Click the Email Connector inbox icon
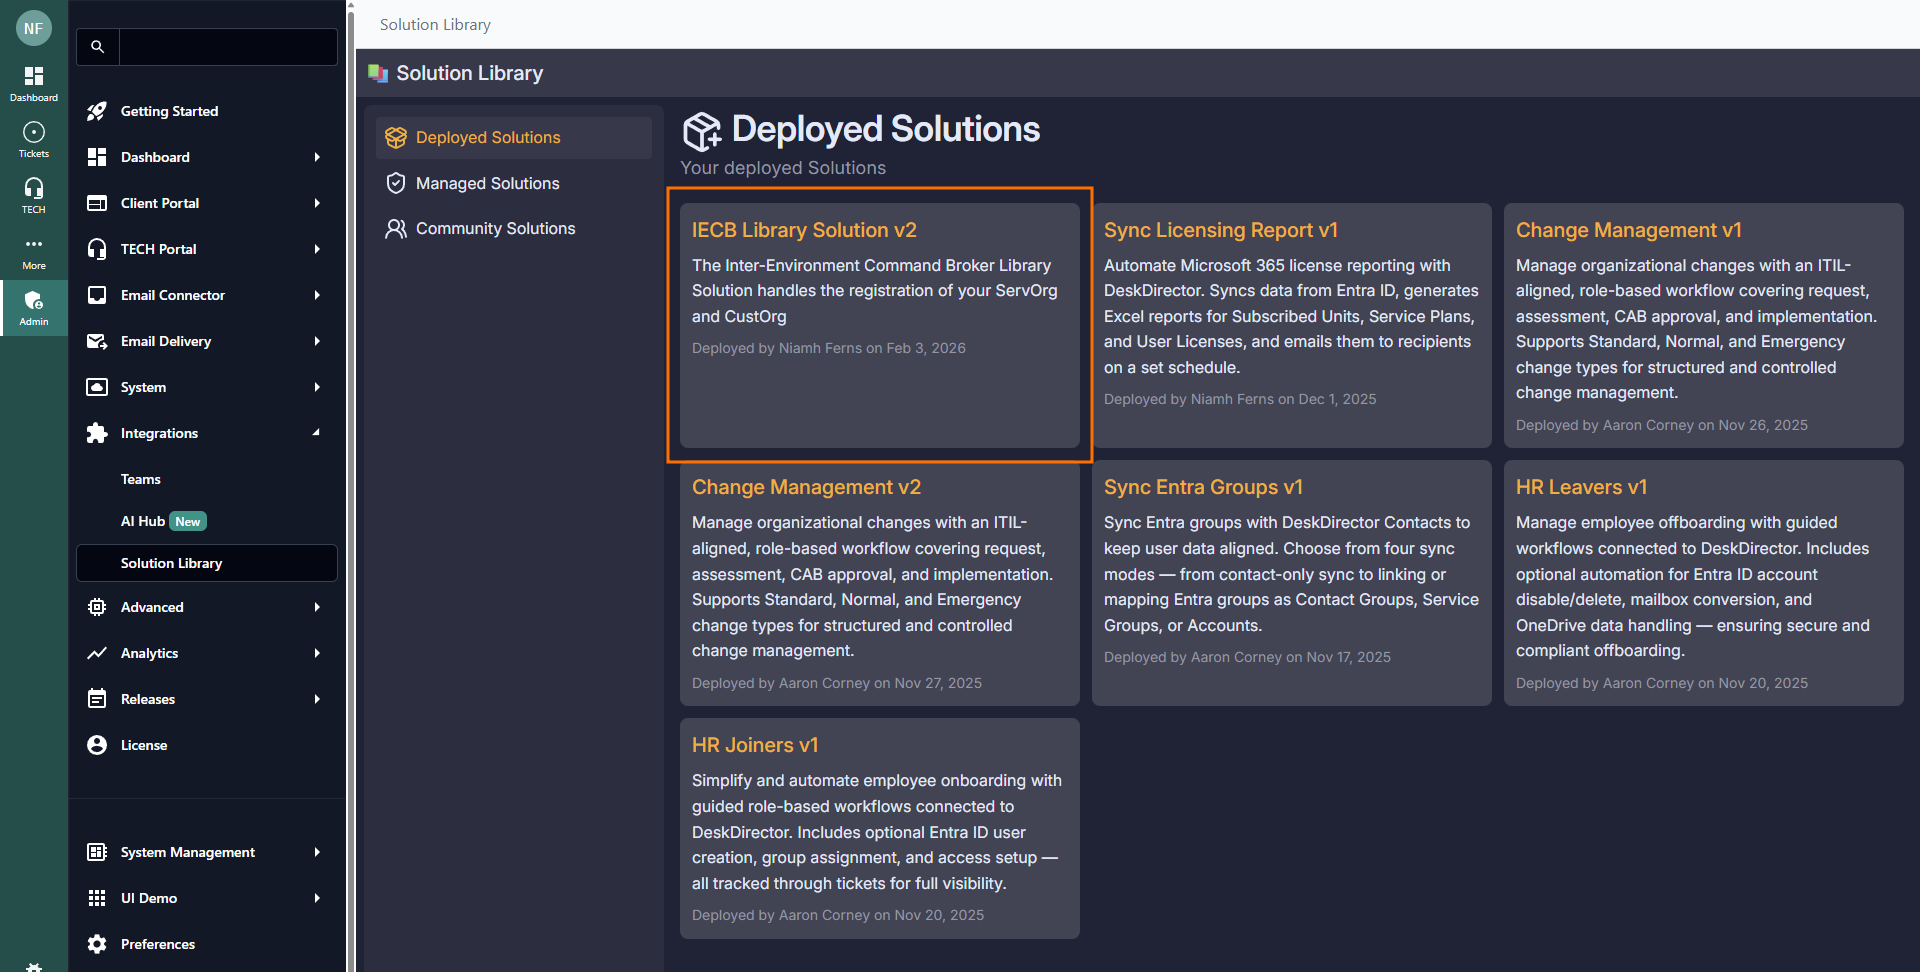 point(97,295)
